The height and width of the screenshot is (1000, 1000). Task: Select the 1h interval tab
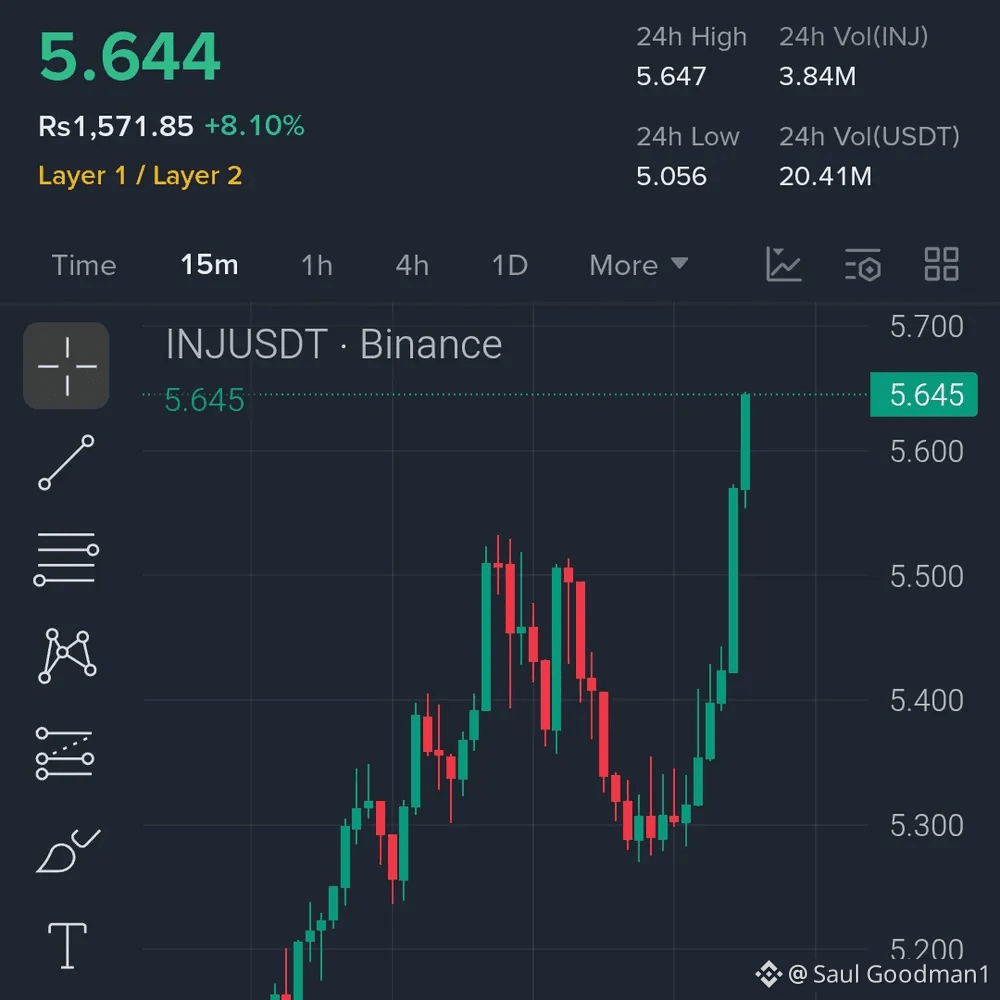pyautogui.click(x=317, y=265)
